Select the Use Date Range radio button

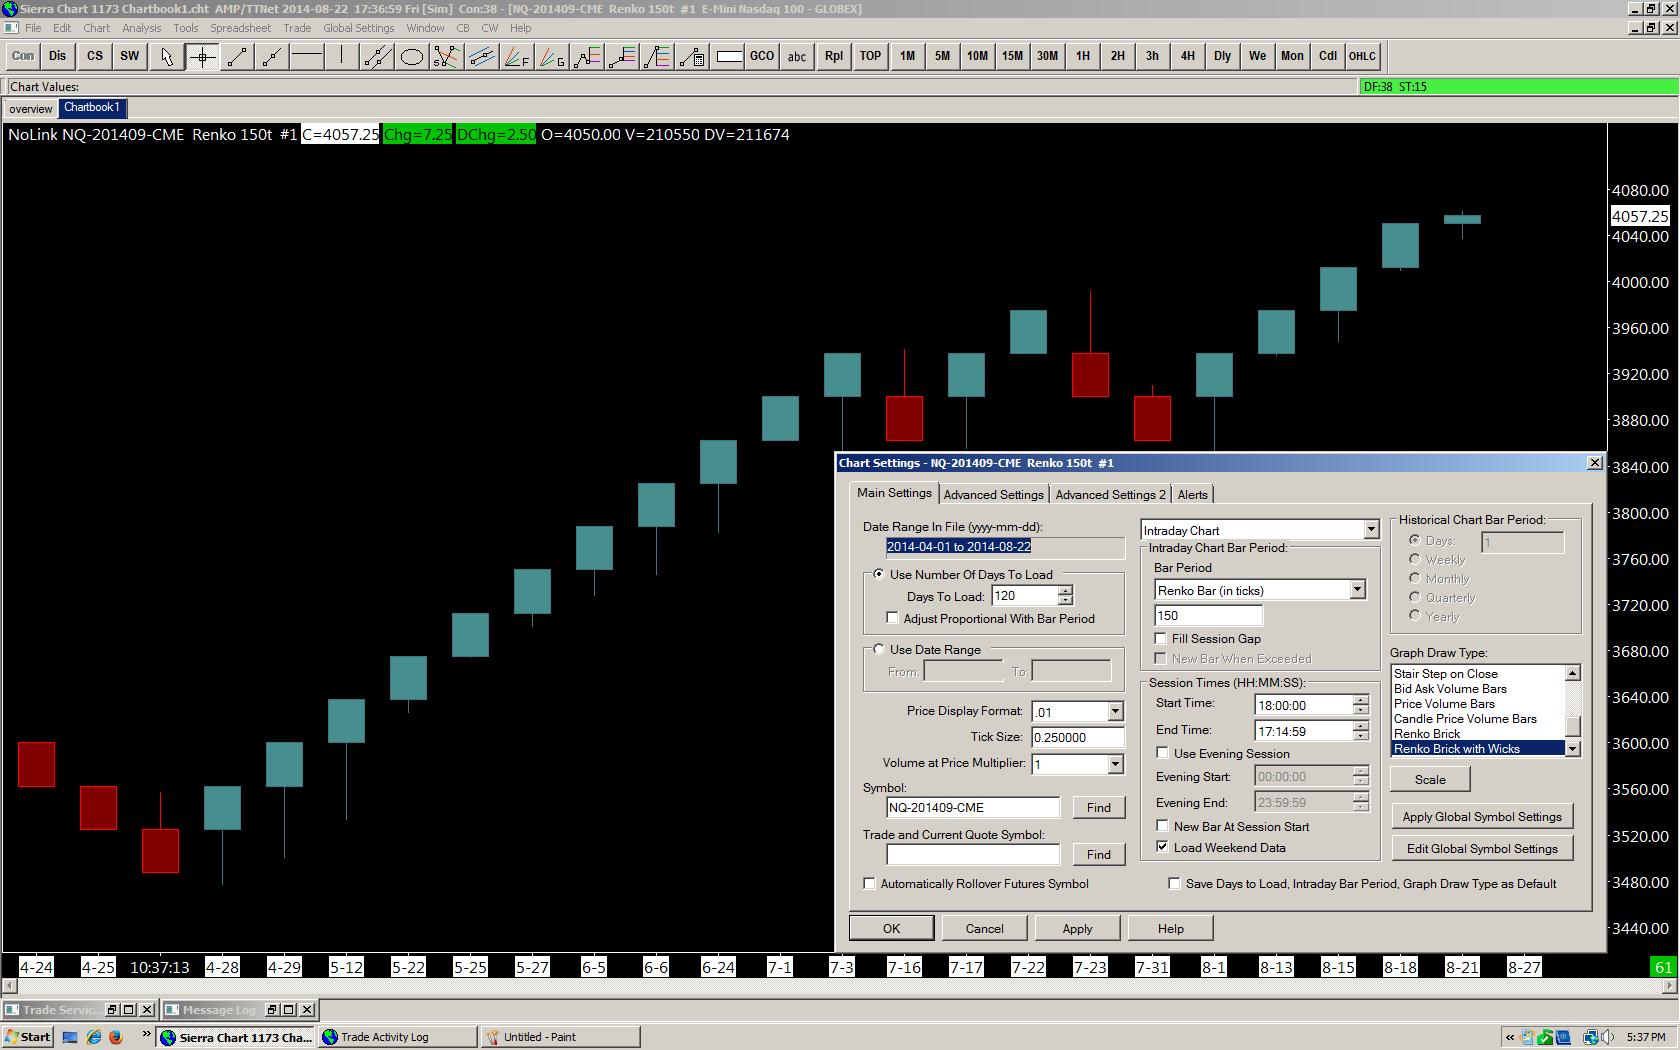(x=879, y=649)
